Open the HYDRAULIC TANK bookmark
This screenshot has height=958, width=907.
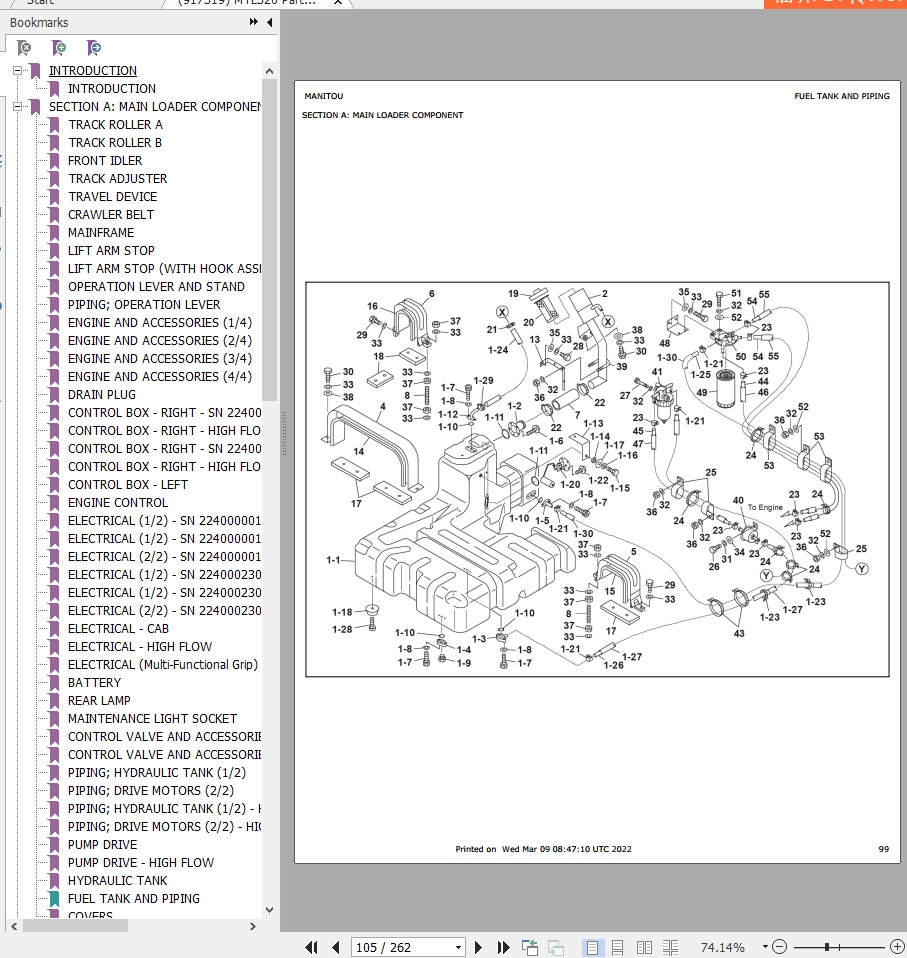(x=117, y=881)
